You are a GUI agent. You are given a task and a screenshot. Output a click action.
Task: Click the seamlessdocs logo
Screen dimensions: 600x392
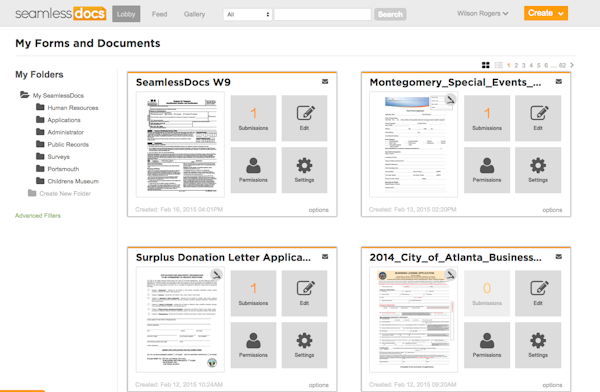60,13
